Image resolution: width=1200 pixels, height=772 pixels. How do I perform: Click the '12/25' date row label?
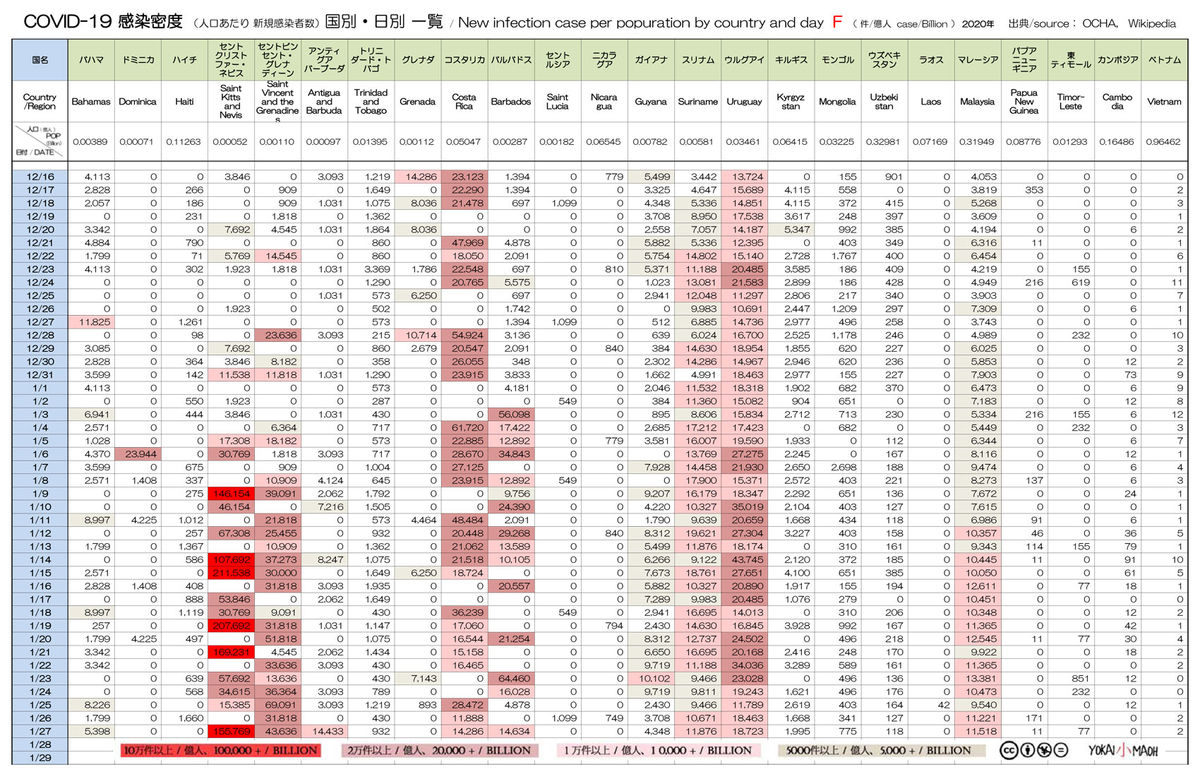click(x=40, y=296)
